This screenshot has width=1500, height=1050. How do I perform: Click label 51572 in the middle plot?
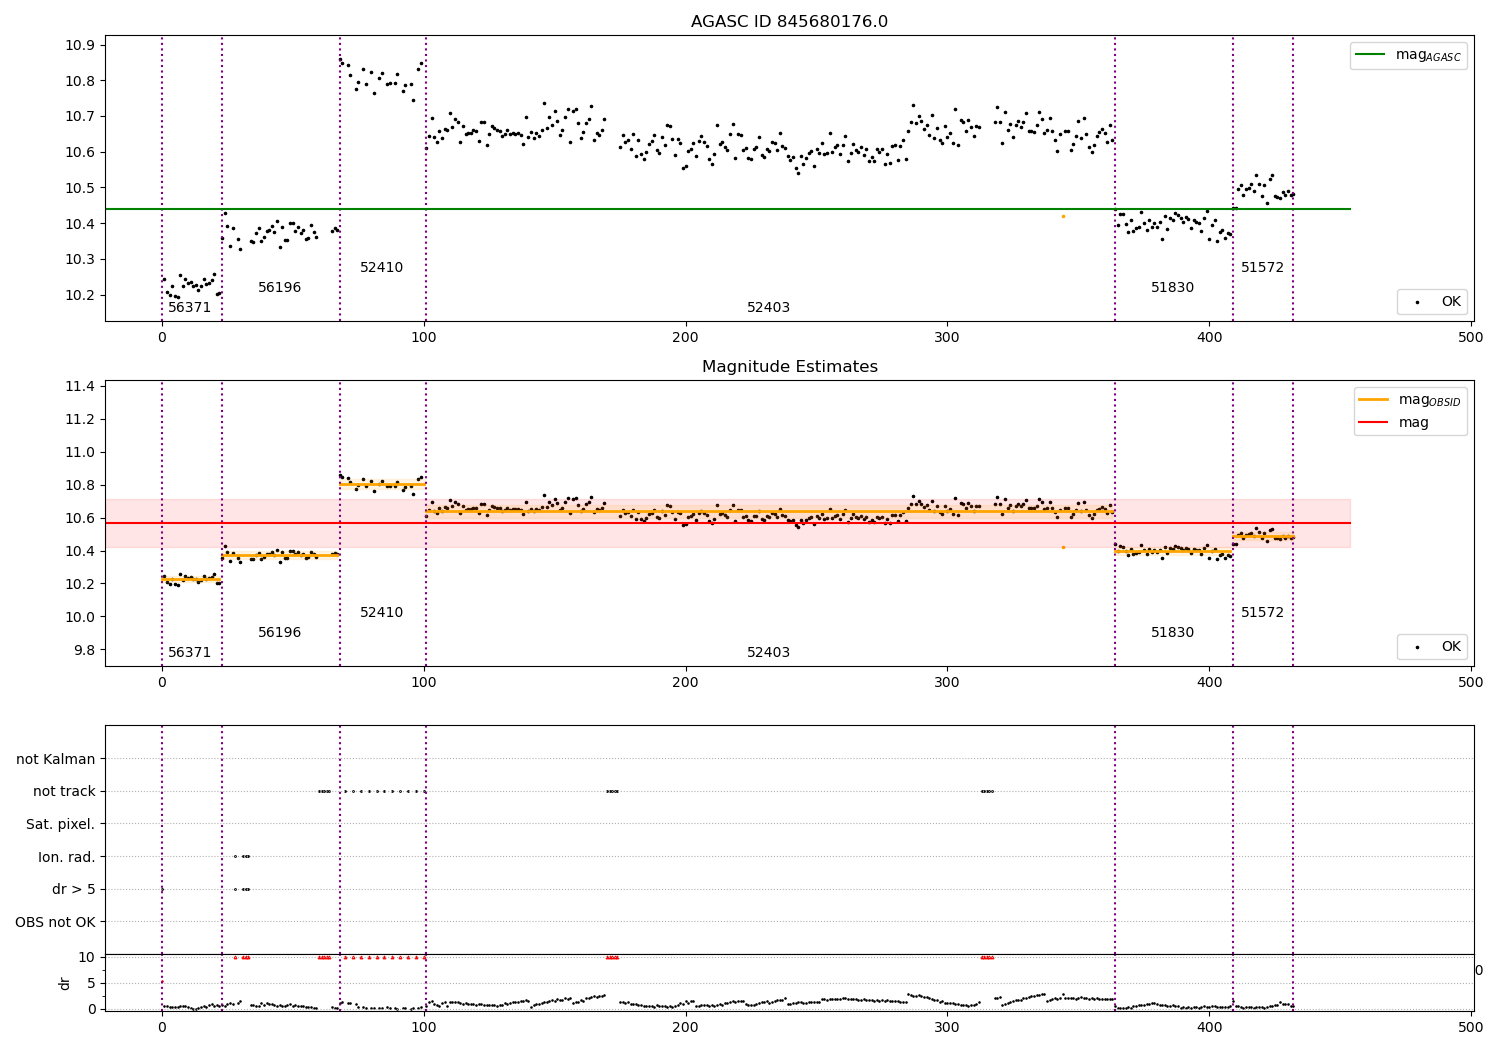point(1262,613)
